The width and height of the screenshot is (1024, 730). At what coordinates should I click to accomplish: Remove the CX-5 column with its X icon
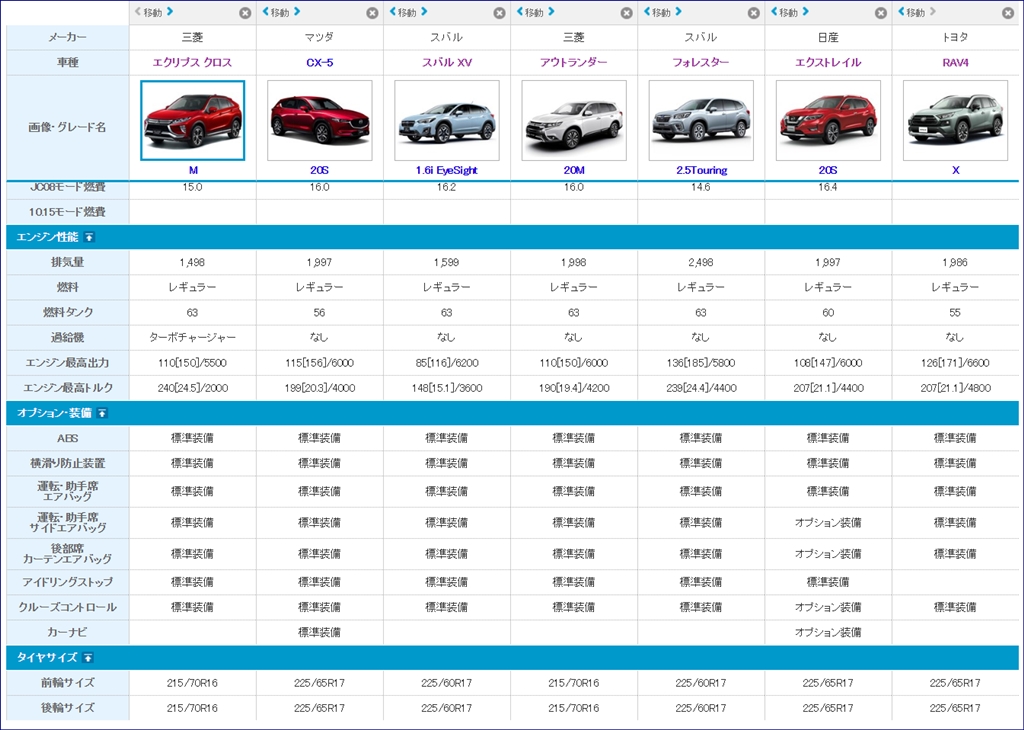coord(372,13)
